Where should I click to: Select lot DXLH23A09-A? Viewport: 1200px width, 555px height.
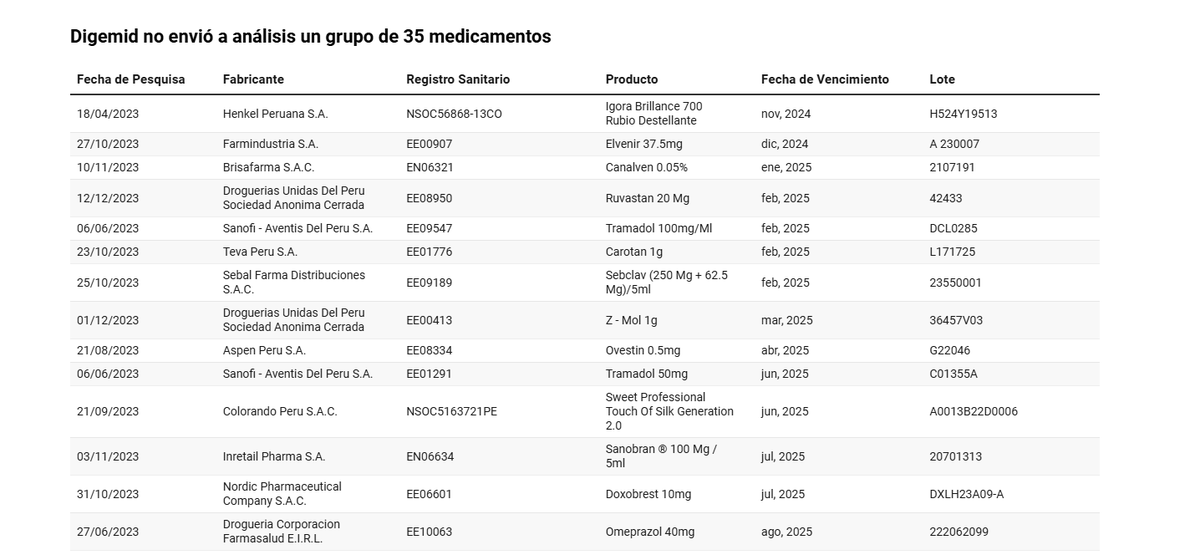point(967,494)
